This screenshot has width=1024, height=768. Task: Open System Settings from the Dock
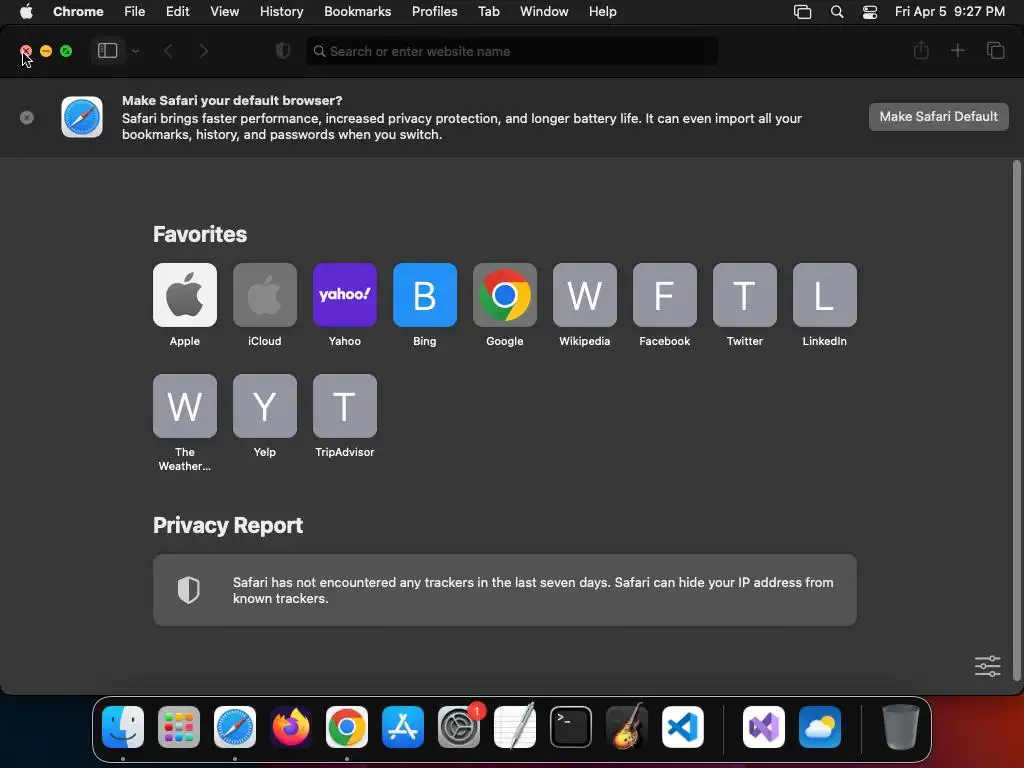[x=459, y=727]
